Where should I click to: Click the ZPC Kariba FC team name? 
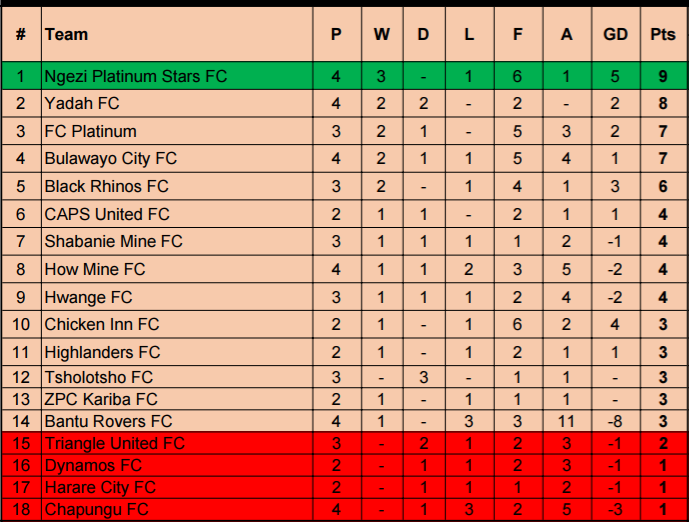click(94, 399)
